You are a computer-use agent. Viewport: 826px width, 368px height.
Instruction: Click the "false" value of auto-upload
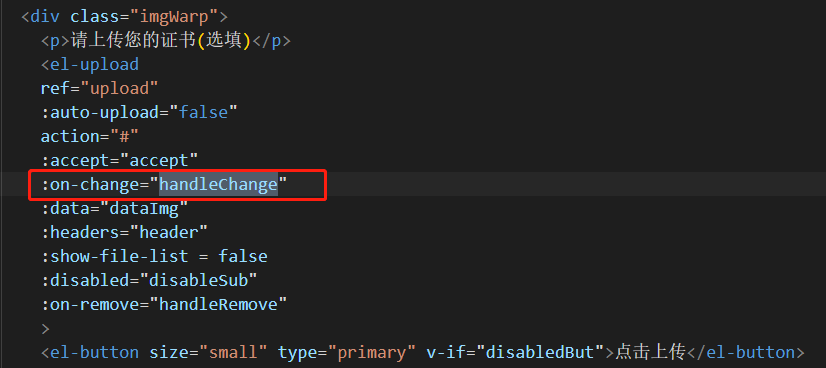[203, 113]
